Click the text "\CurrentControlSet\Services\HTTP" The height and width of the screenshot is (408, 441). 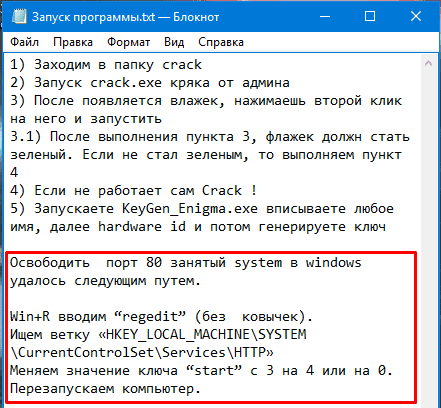coord(138,353)
